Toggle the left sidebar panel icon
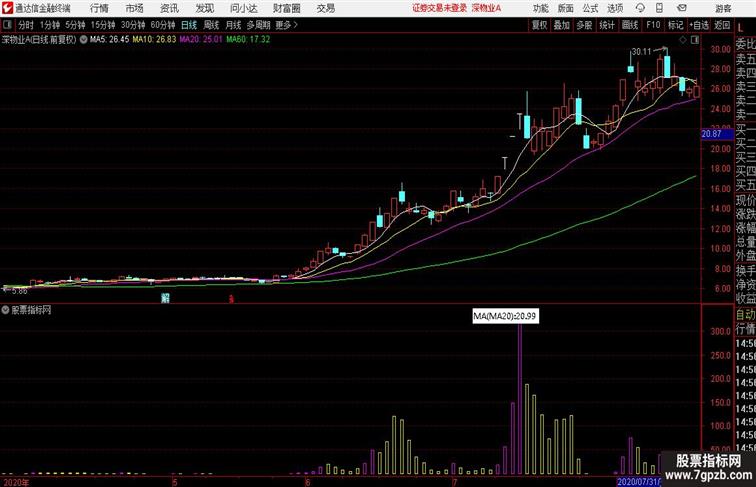The height and width of the screenshot is (487, 756). 7,25
